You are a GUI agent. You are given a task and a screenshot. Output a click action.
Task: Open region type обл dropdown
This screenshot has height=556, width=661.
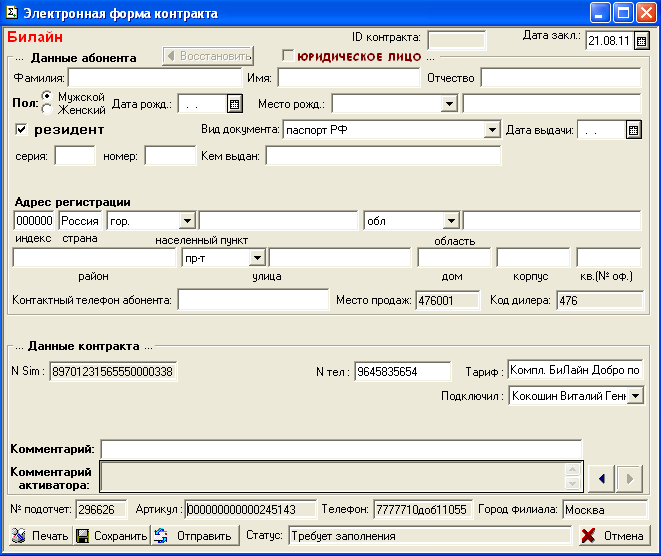tap(451, 220)
